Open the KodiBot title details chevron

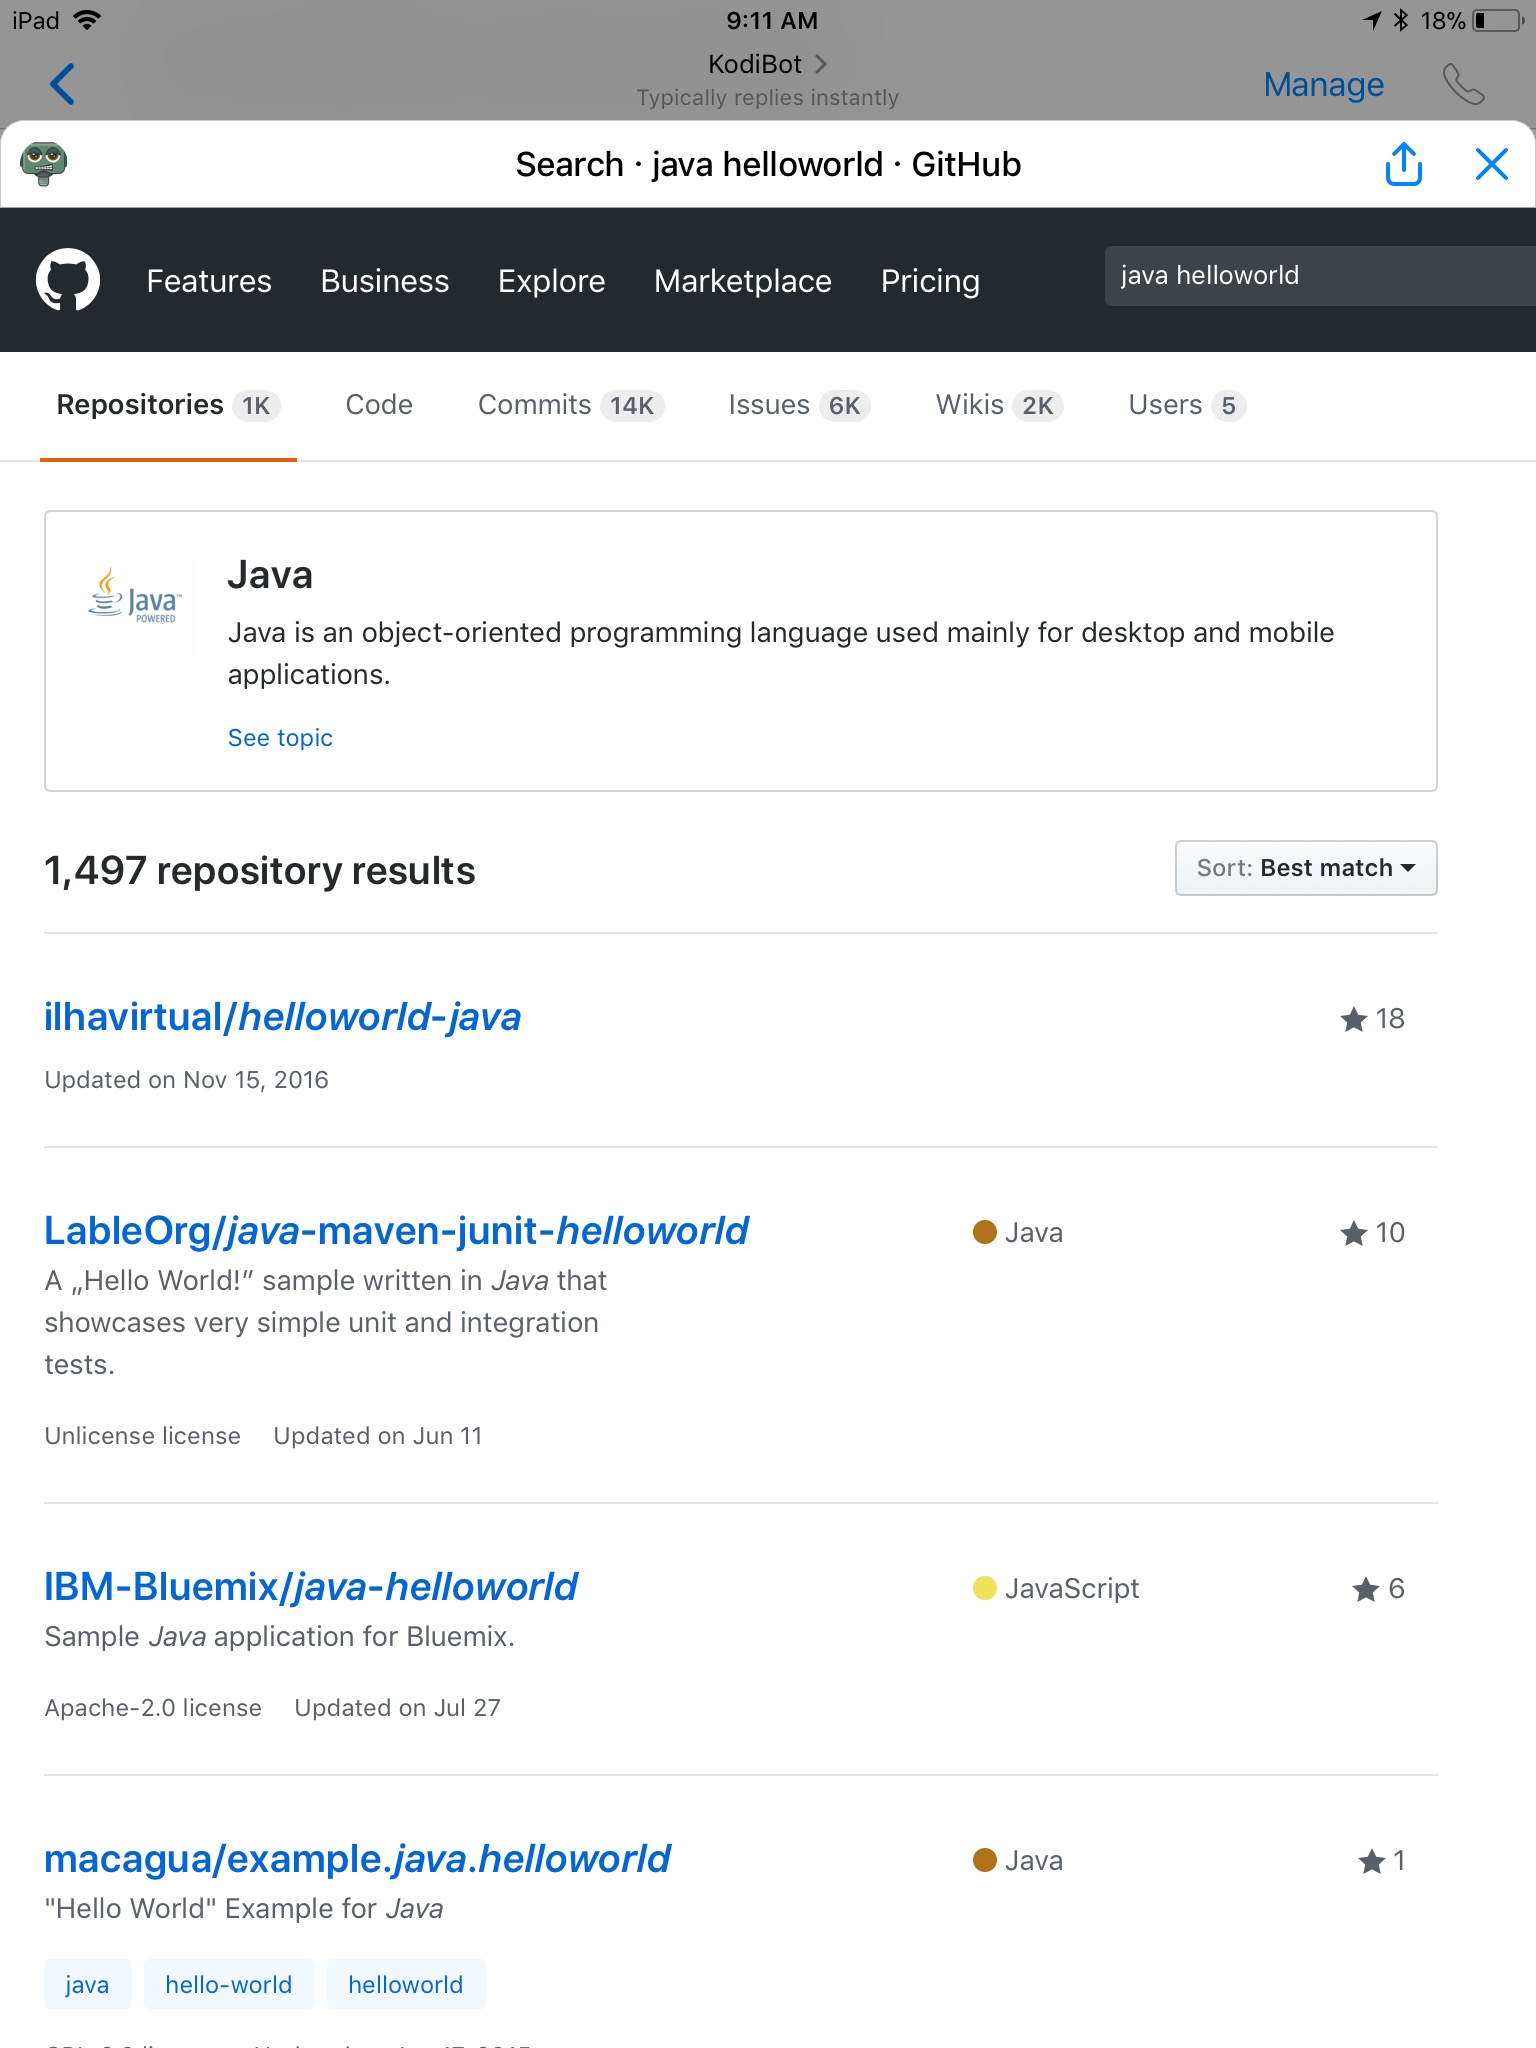(821, 64)
